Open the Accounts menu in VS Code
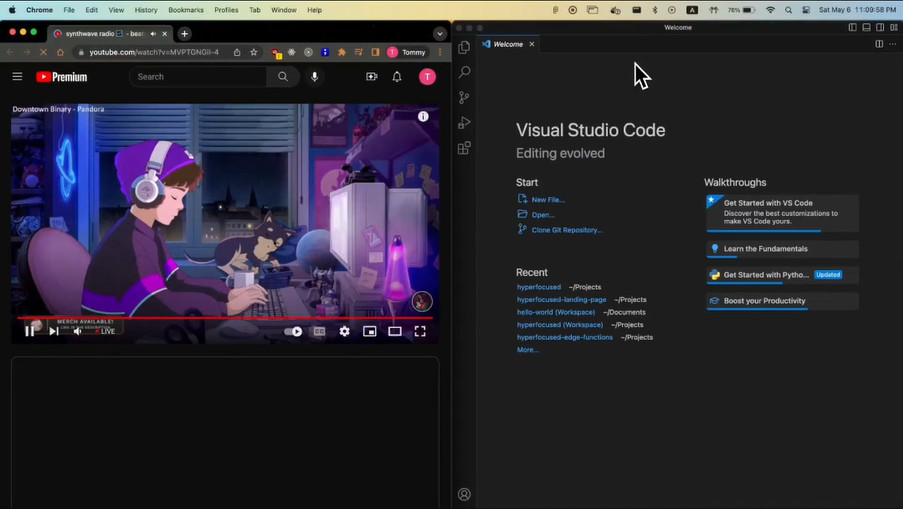Screen dimensions: 903x509 point(464,494)
